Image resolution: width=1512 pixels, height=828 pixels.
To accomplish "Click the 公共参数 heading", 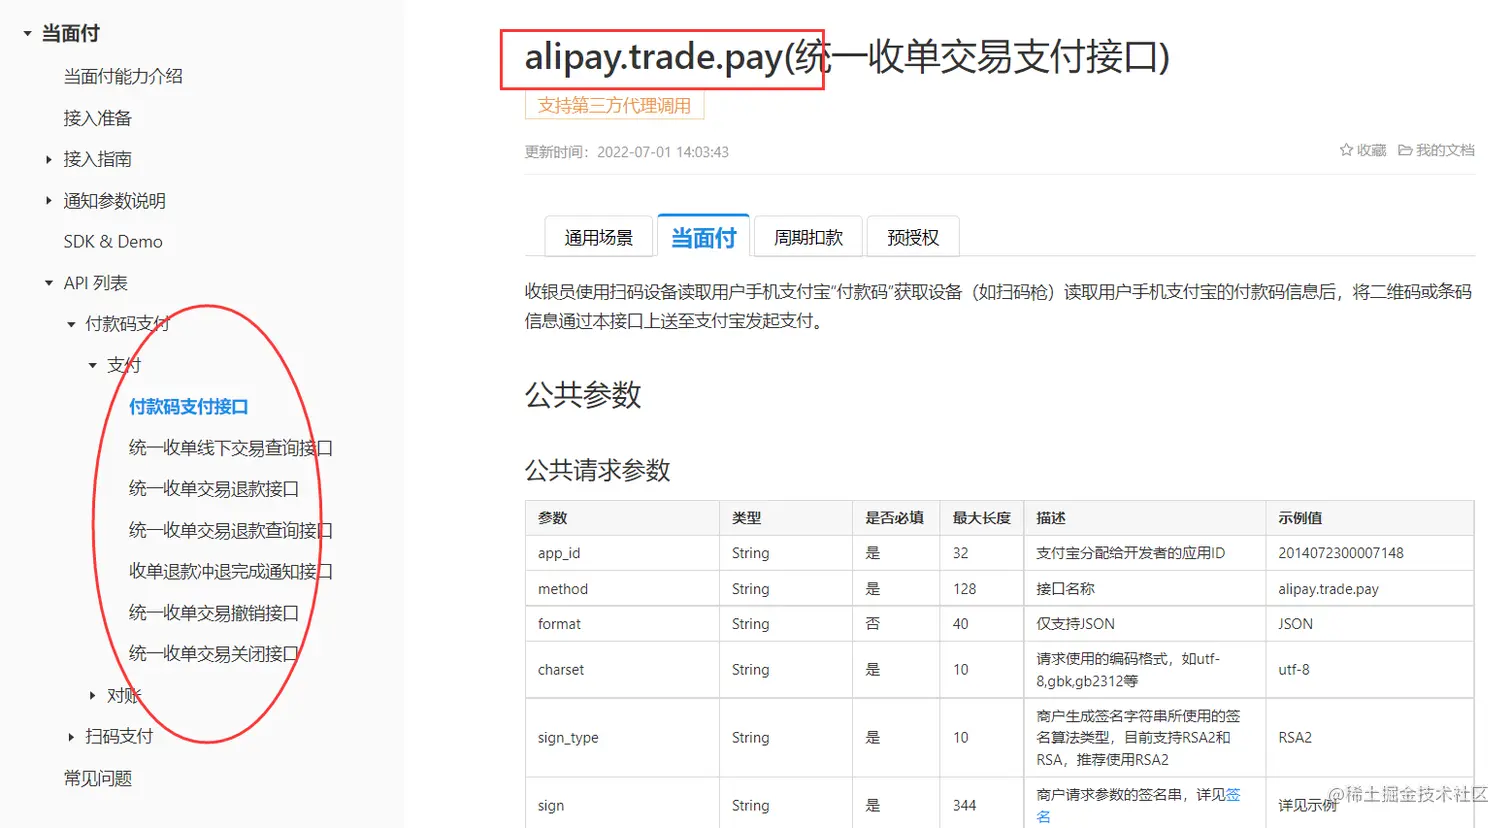I will pos(583,395).
